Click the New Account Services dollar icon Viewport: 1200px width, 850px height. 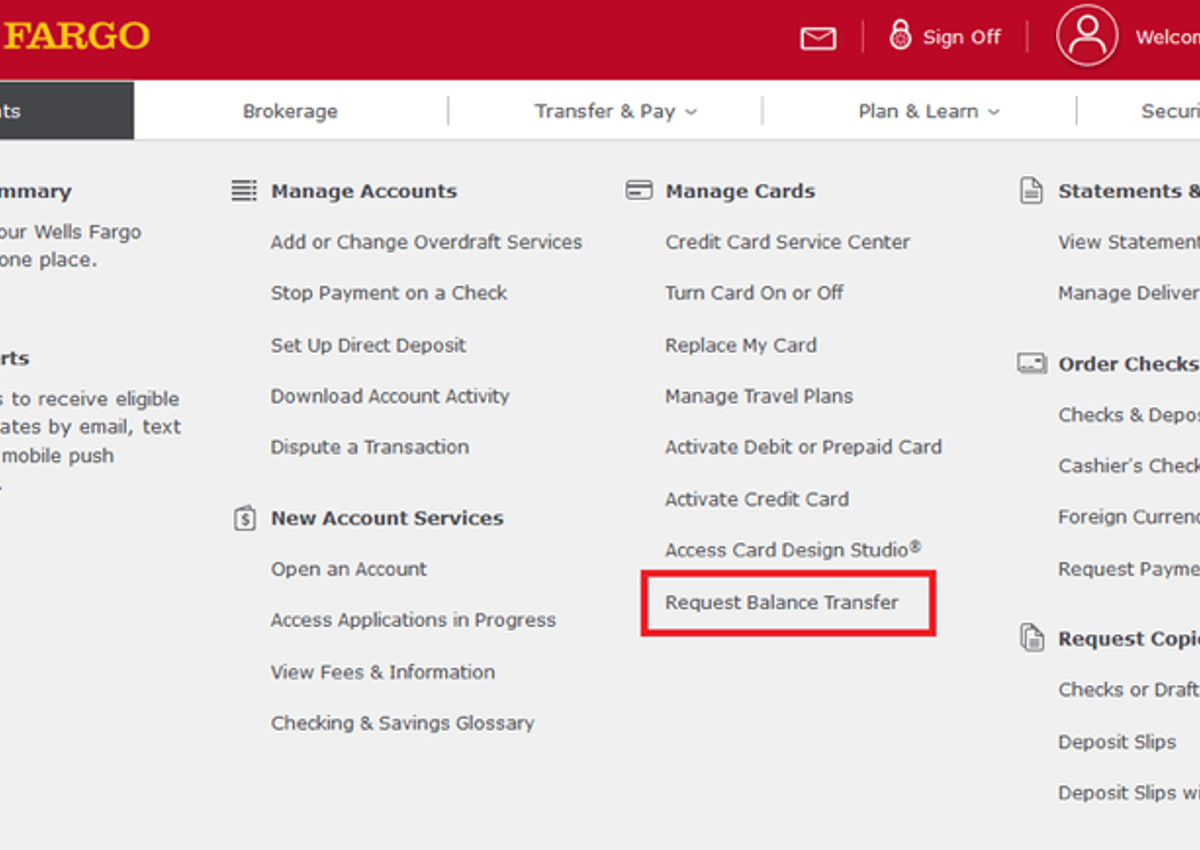(244, 518)
